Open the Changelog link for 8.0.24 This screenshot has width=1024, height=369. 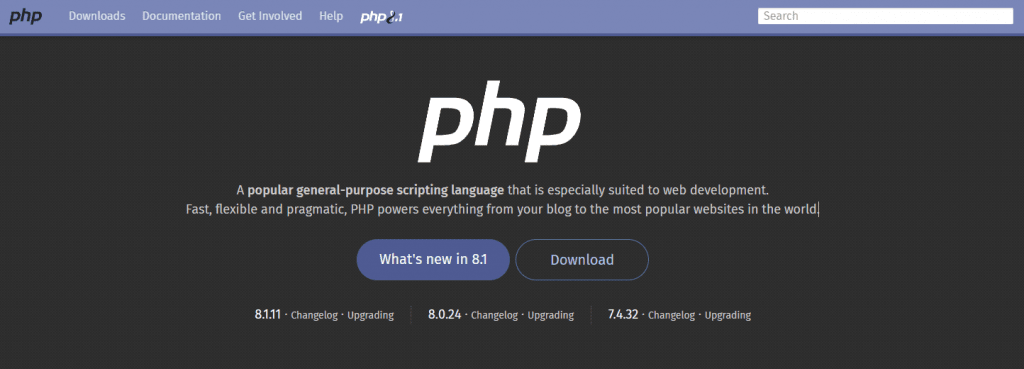coord(494,315)
